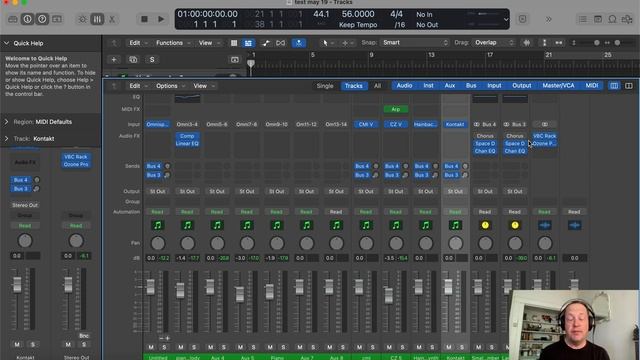This screenshot has height=360, width=640.
Task: Open the Linear EQ plug-in slot
Action: [187, 144]
